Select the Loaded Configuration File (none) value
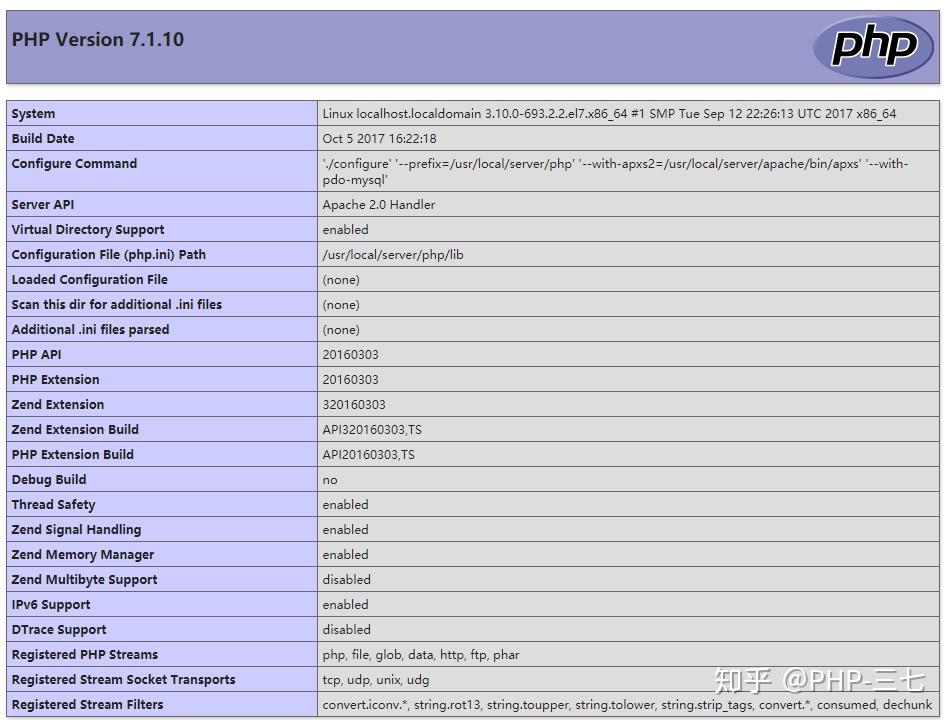Viewport: 950px width, 720px height. coord(341,279)
